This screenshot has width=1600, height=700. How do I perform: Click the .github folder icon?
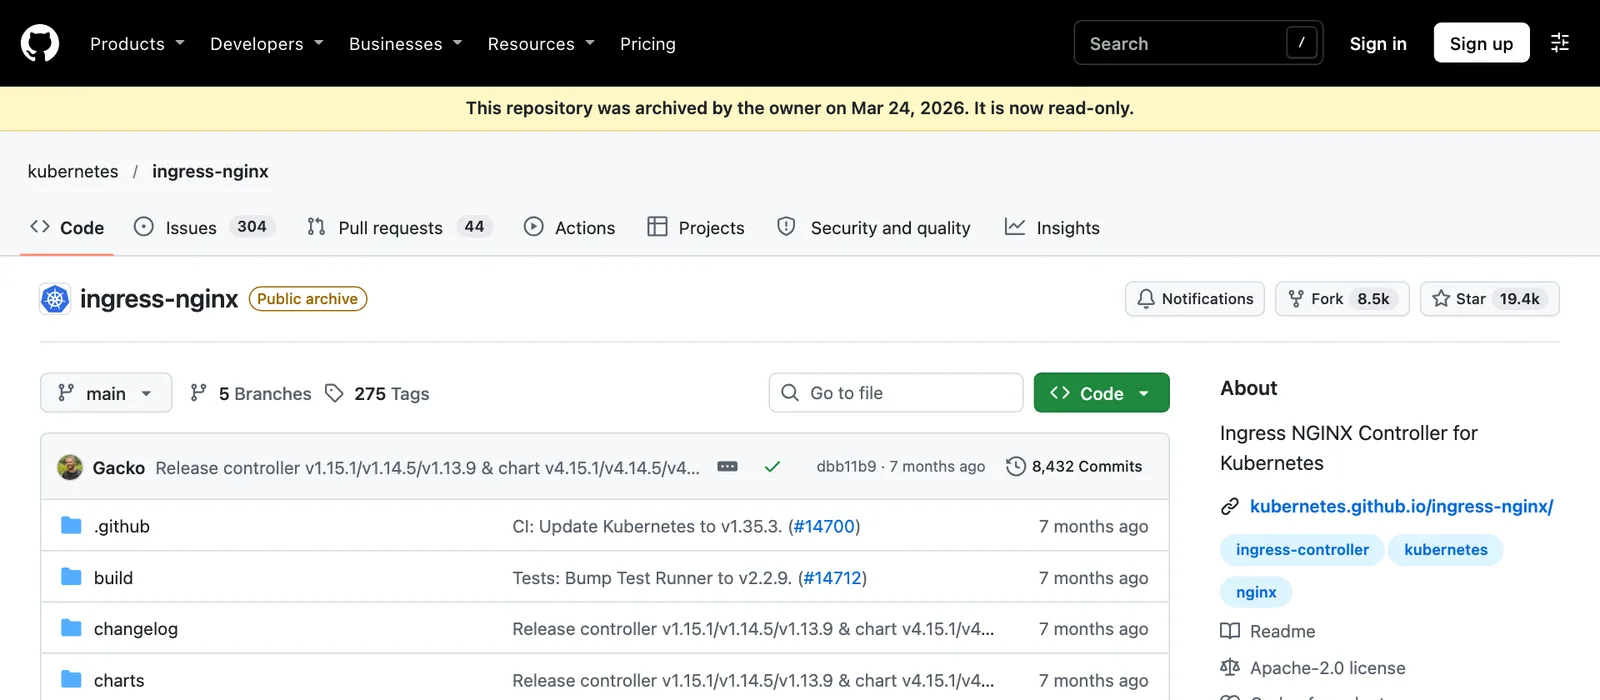pos(71,525)
